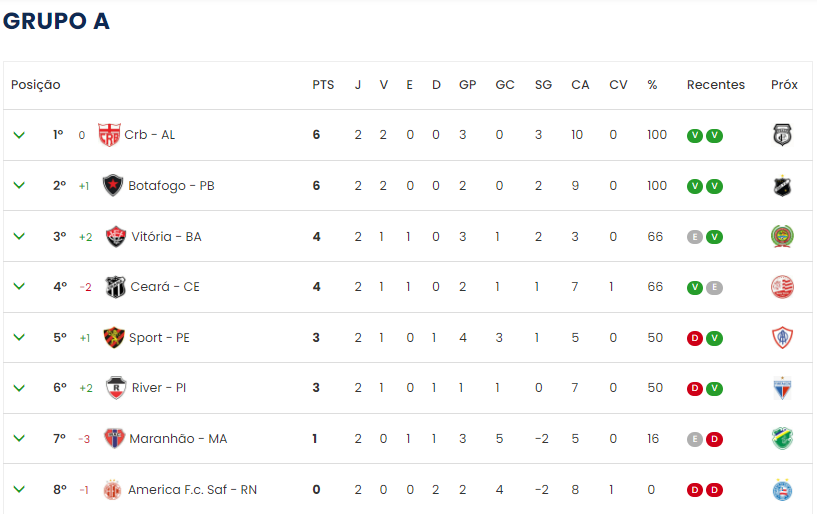Click the Maranhão - MA team crest
The height and width of the screenshot is (514, 817).
(114, 439)
